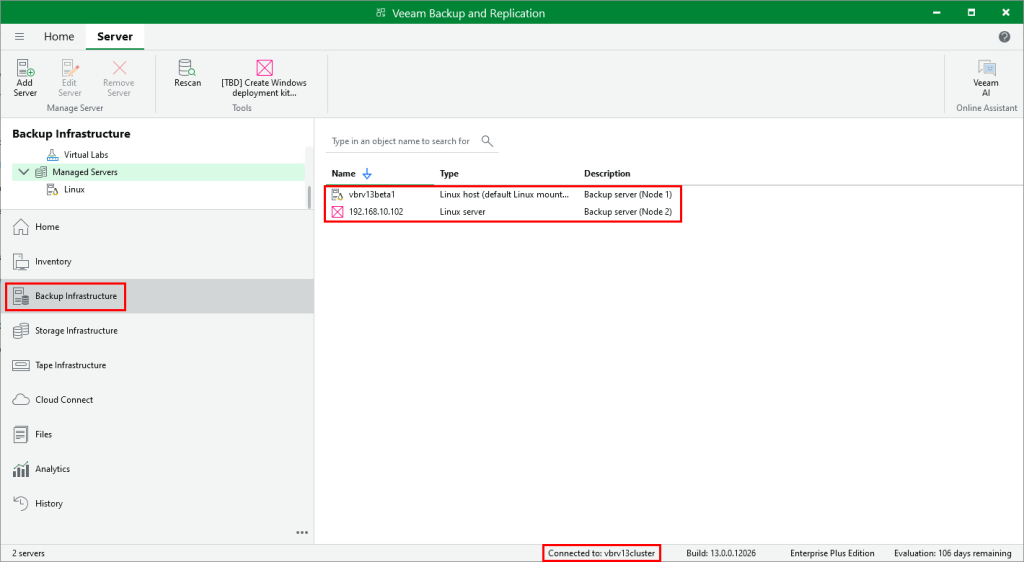Viewport: 1024px width, 562px height.
Task: Select the Linux tree item
Action: [74, 189]
